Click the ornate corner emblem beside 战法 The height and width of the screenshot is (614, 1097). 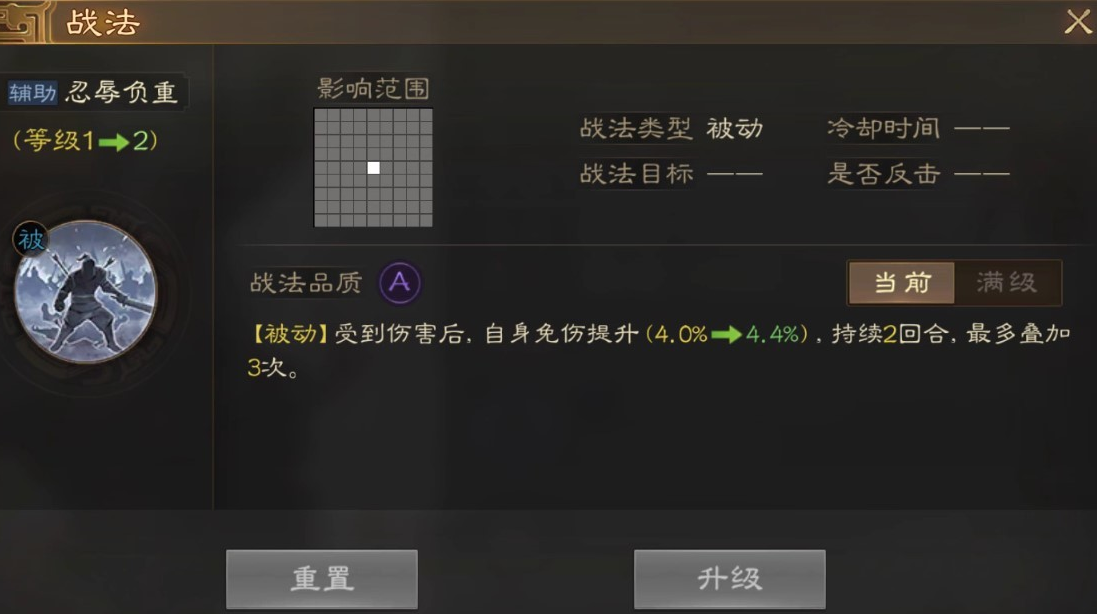[x=25, y=22]
